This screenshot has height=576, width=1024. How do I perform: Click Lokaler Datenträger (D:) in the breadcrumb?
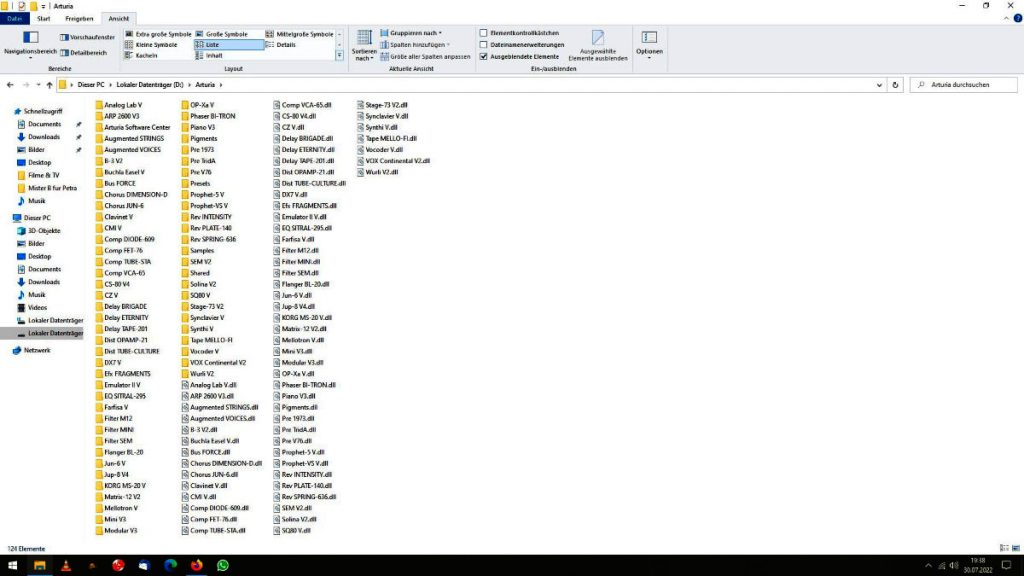point(150,85)
